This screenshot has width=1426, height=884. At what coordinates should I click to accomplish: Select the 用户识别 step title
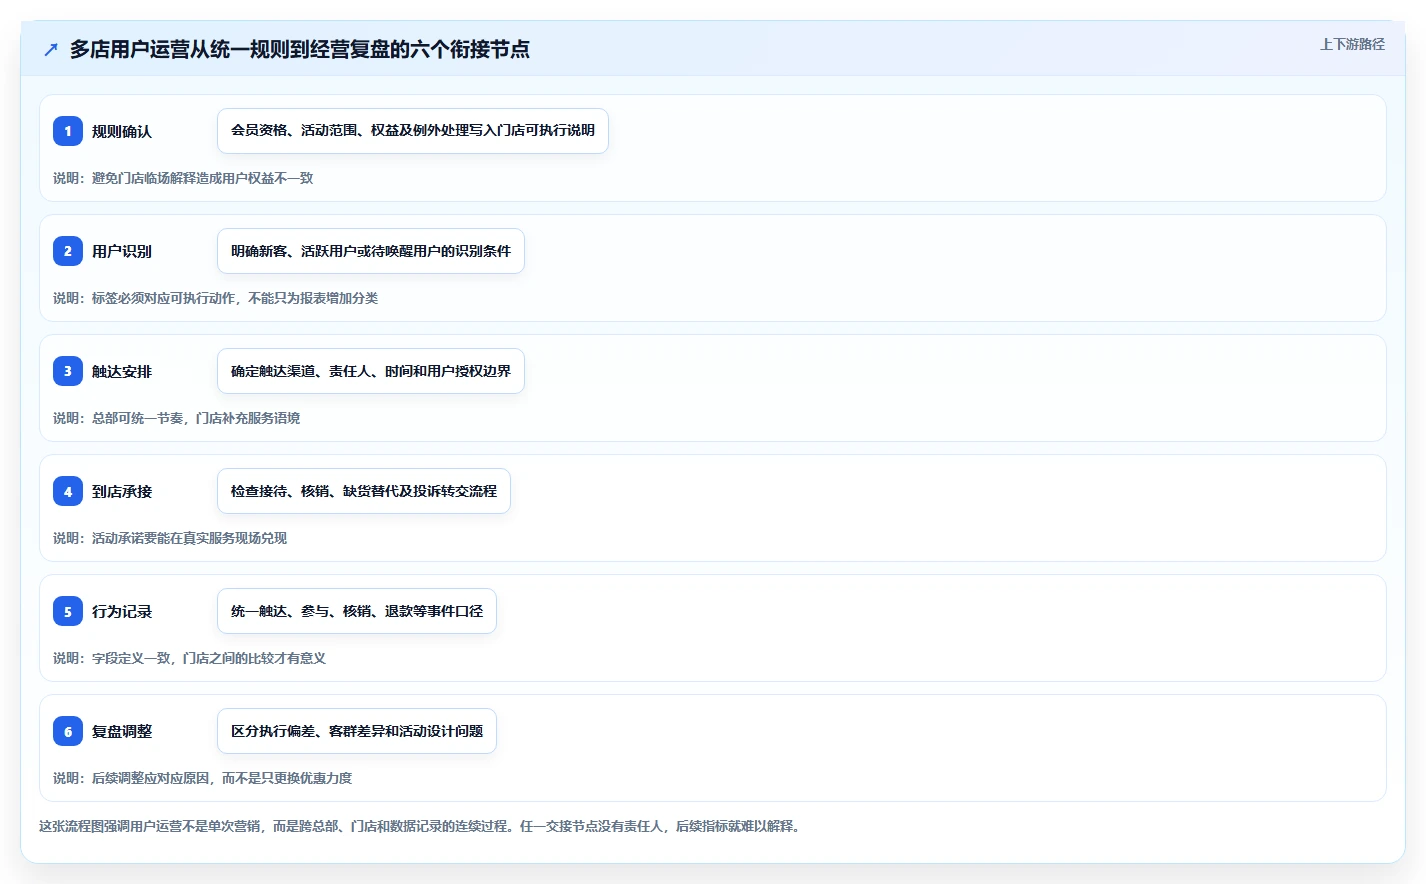click(122, 251)
